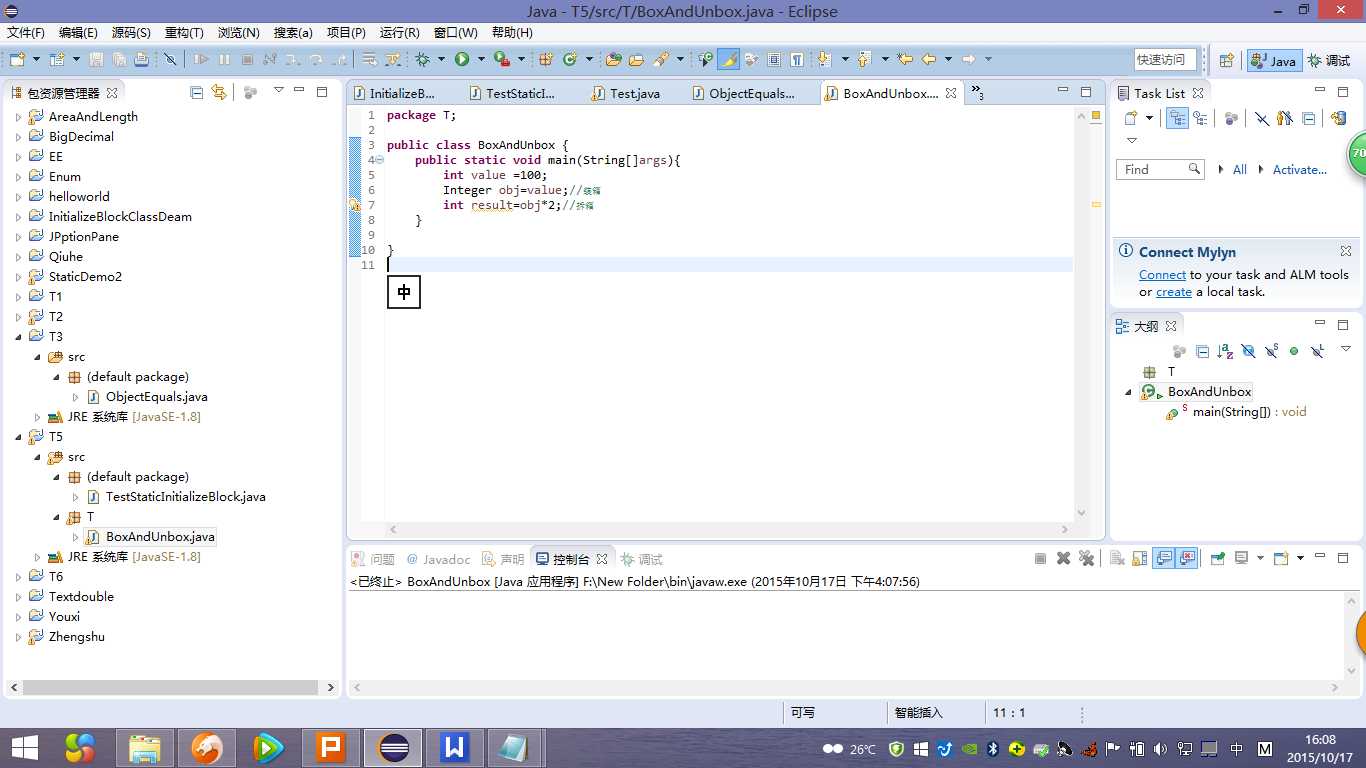Click the Activate... link in Task List
The image size is (1366, 768).
1299,170
